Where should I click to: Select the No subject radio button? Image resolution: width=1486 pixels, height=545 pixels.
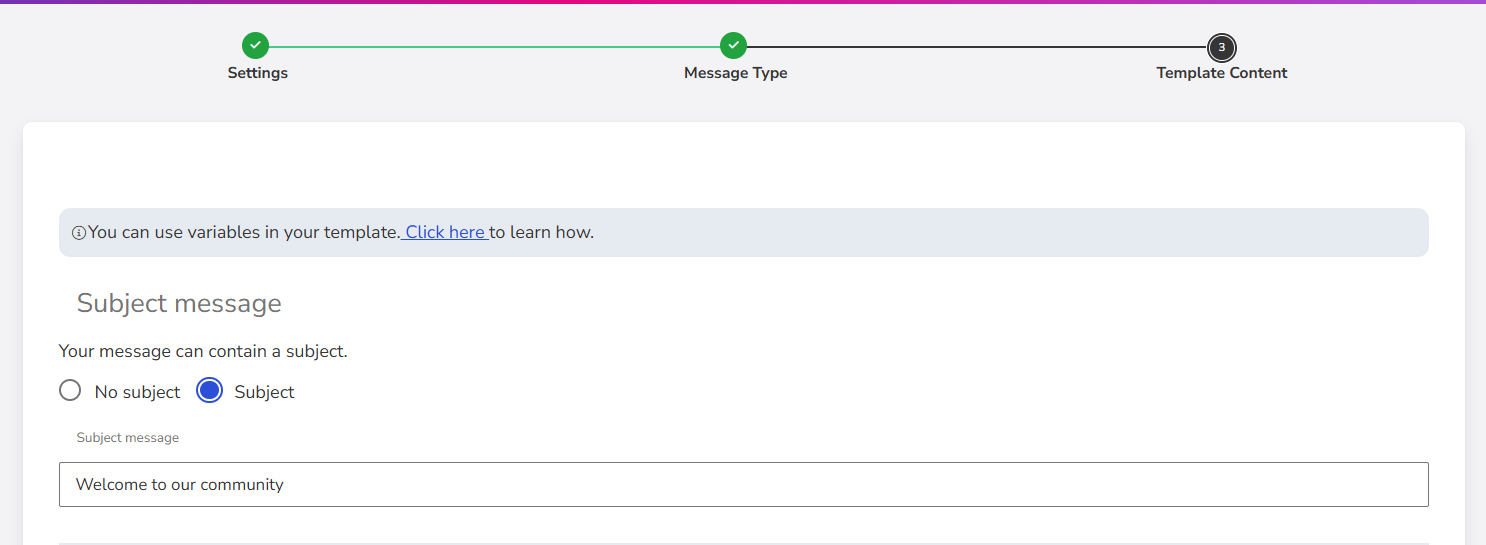click(x=70, y=390)
